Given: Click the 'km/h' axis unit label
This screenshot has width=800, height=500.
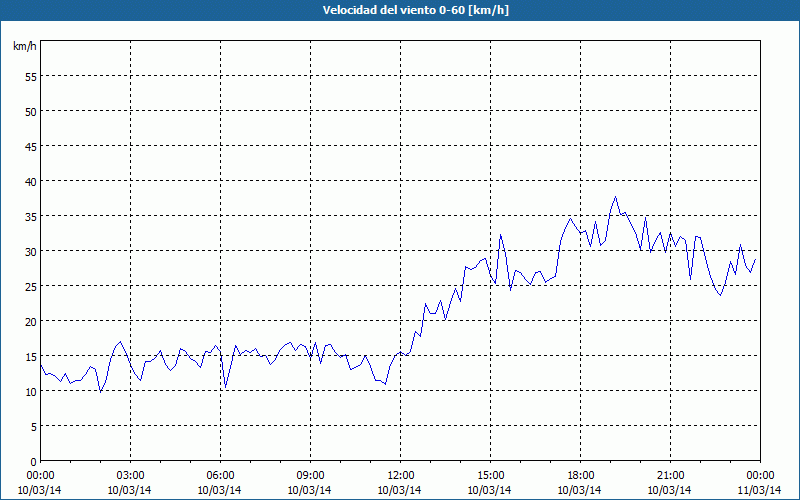Looking at the screenshot, I should tap(24, 46).
